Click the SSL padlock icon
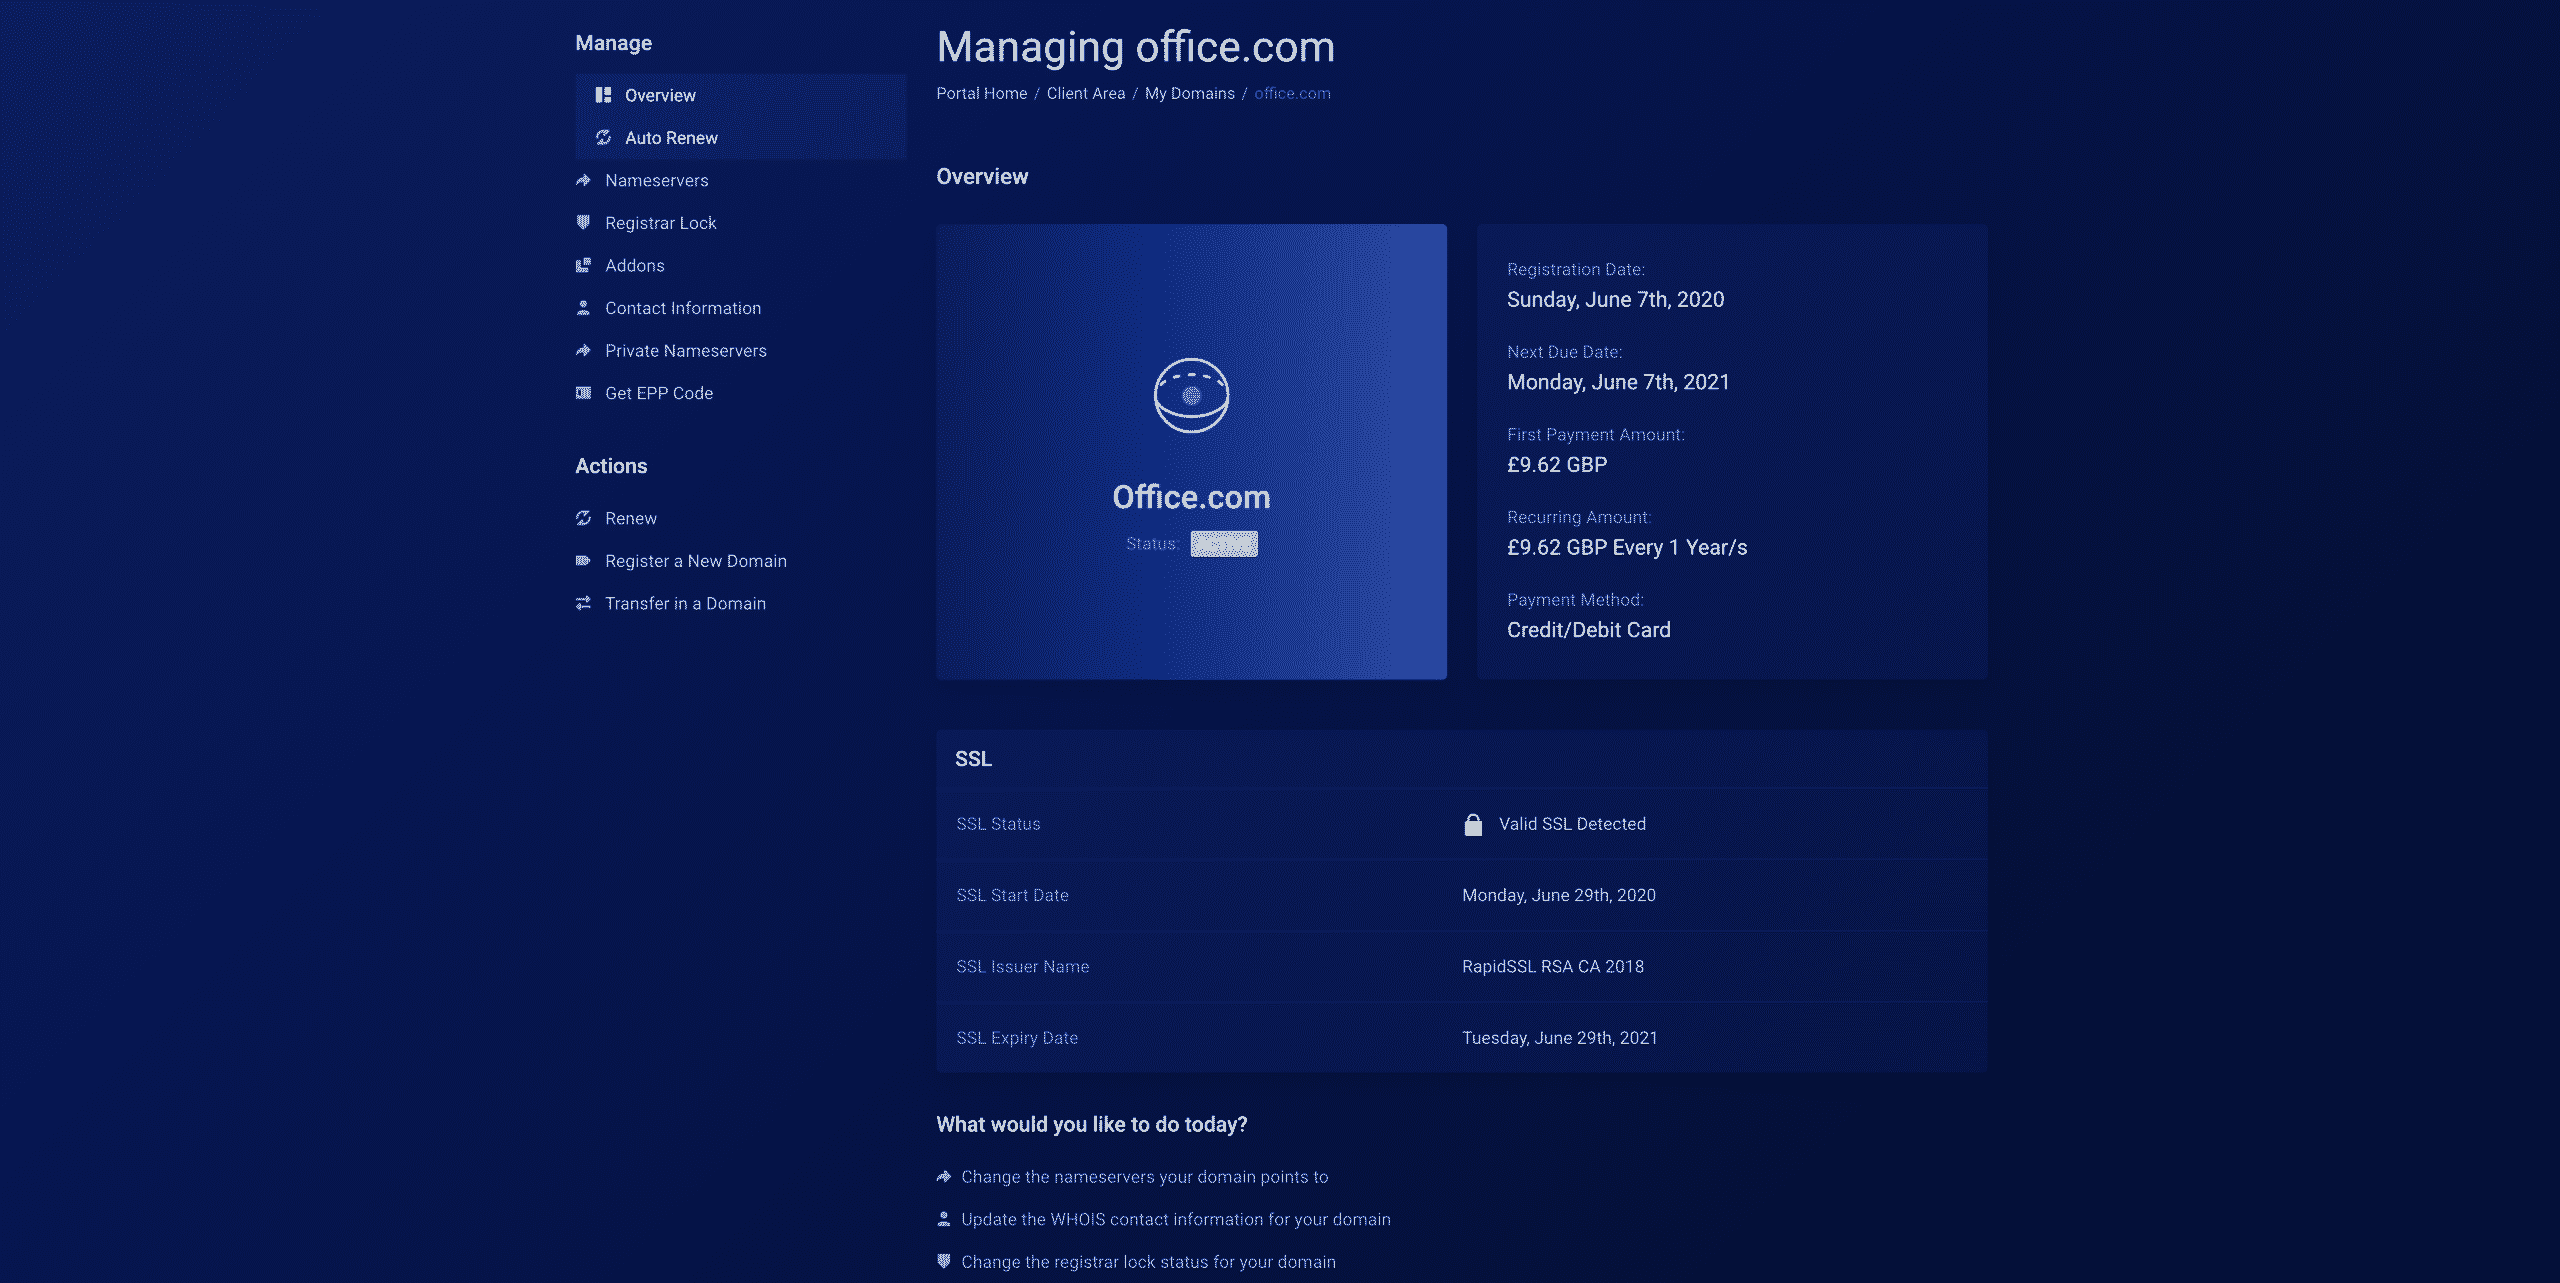The image size is (2560, 1283). coord(1472,824)
